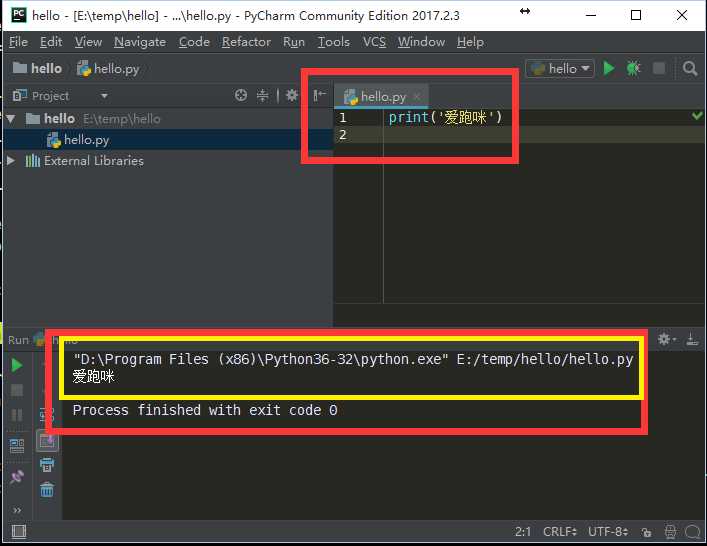Open Run panel settings gear

pos(666,339)
